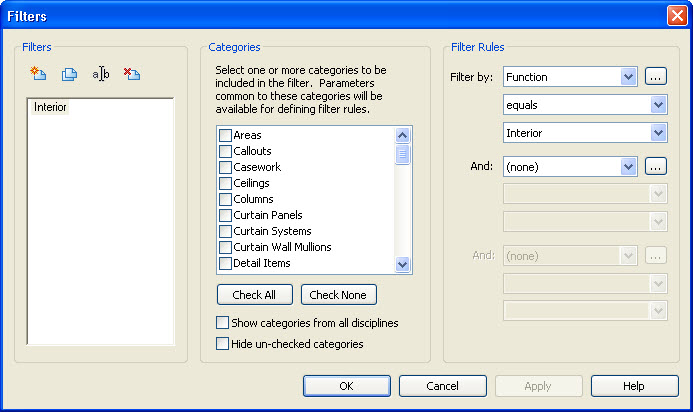Image resolution: width=693 pixels, height=412 pixels.
Task: Click the Help button
Action: point(634,386)
